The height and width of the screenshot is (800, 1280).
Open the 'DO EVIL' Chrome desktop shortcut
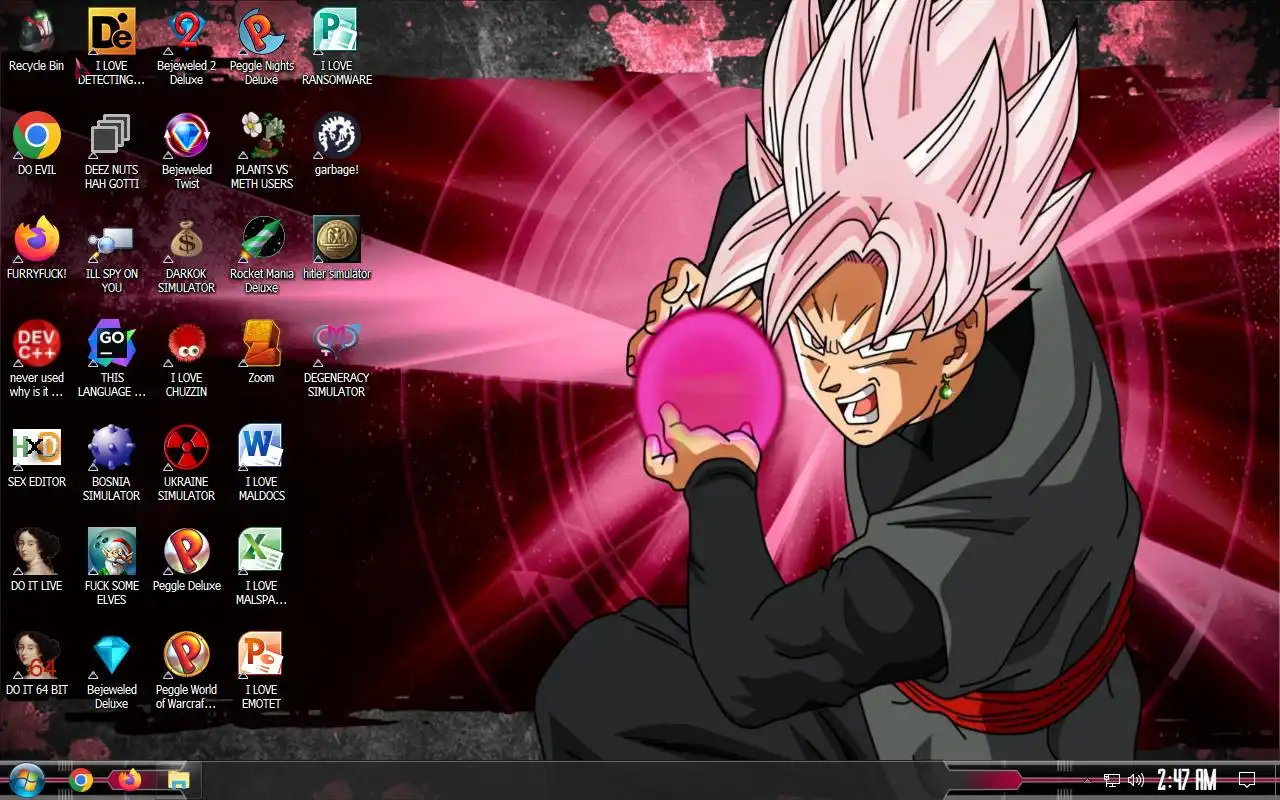pyautogui.click(x=36, y=144)
